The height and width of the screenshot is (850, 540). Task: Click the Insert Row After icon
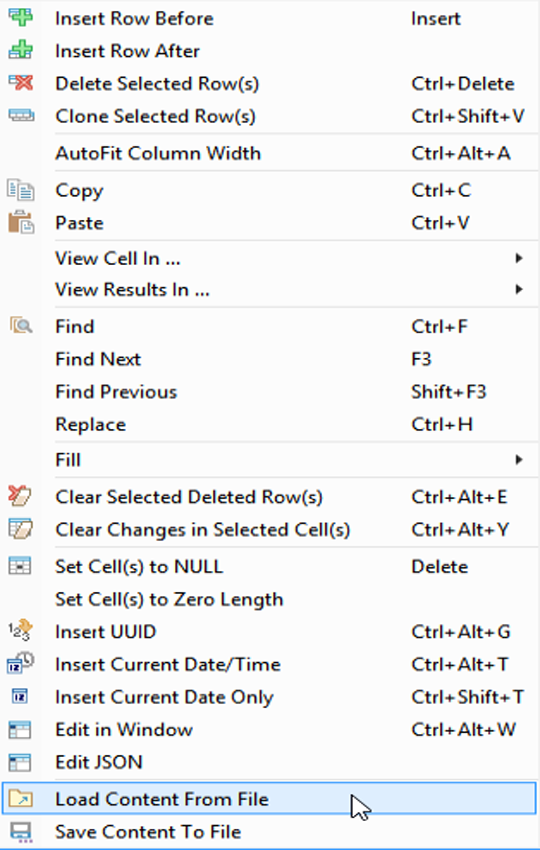pos(21,50)
